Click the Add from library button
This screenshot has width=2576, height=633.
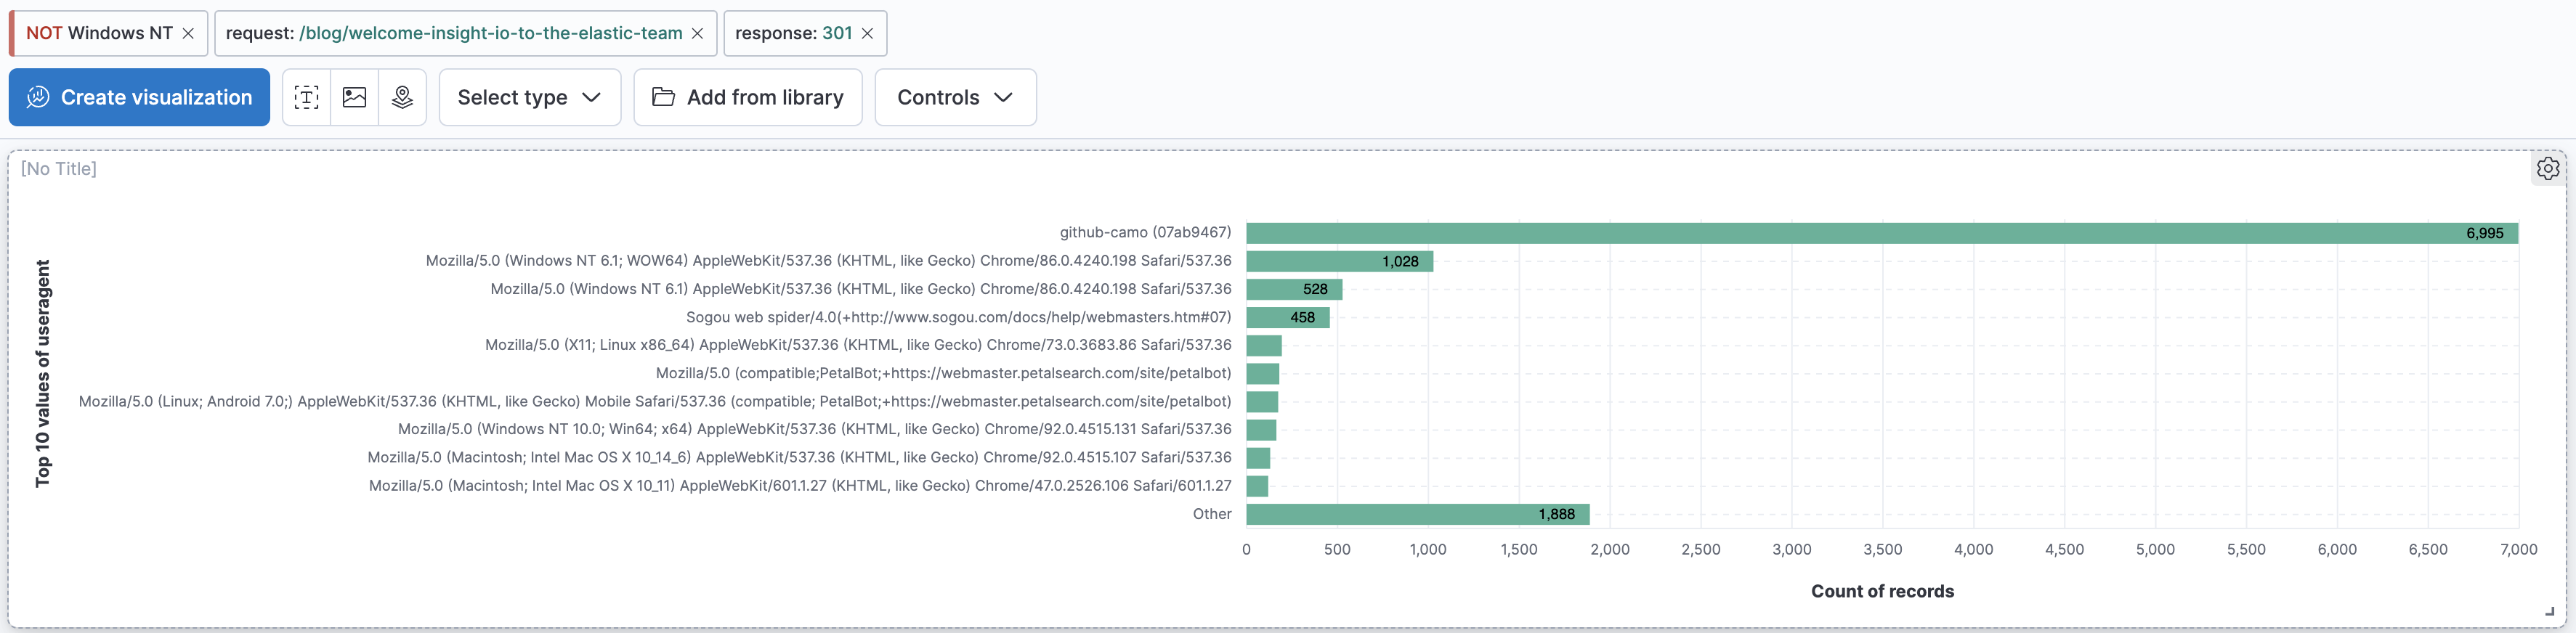point(748,97)
